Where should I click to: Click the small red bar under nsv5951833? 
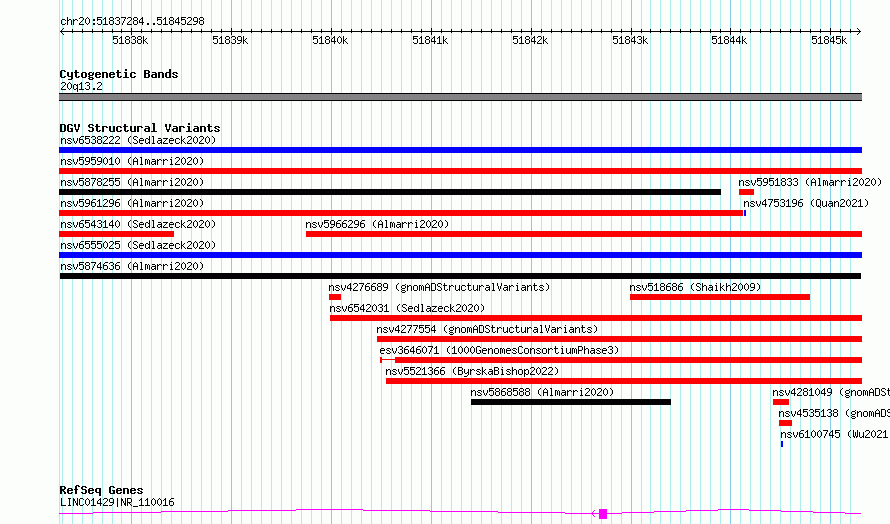click(746, 192)
